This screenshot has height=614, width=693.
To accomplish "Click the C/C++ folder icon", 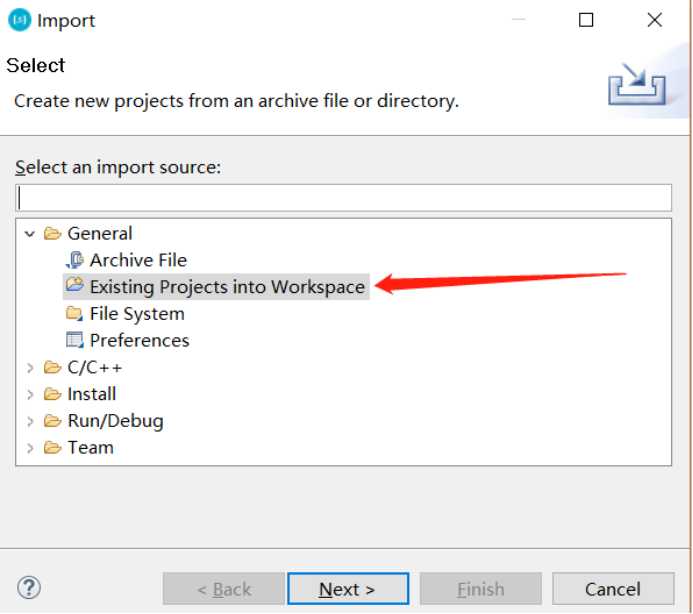I will [x=52, y=367].
